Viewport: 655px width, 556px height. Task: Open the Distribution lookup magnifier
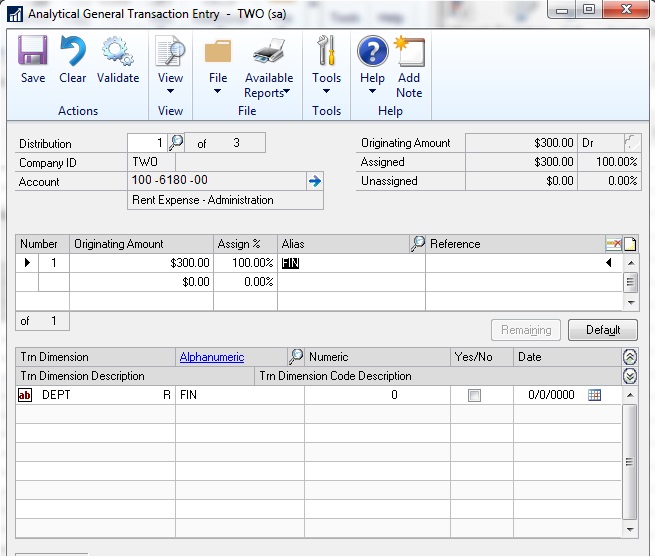coord(176,143)
